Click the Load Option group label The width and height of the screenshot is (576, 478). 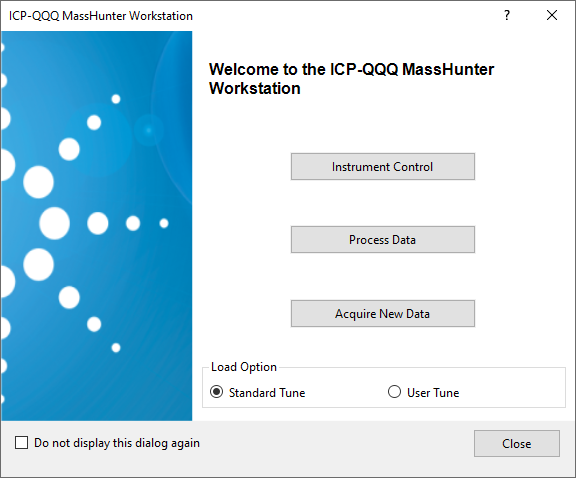(244, 367)
